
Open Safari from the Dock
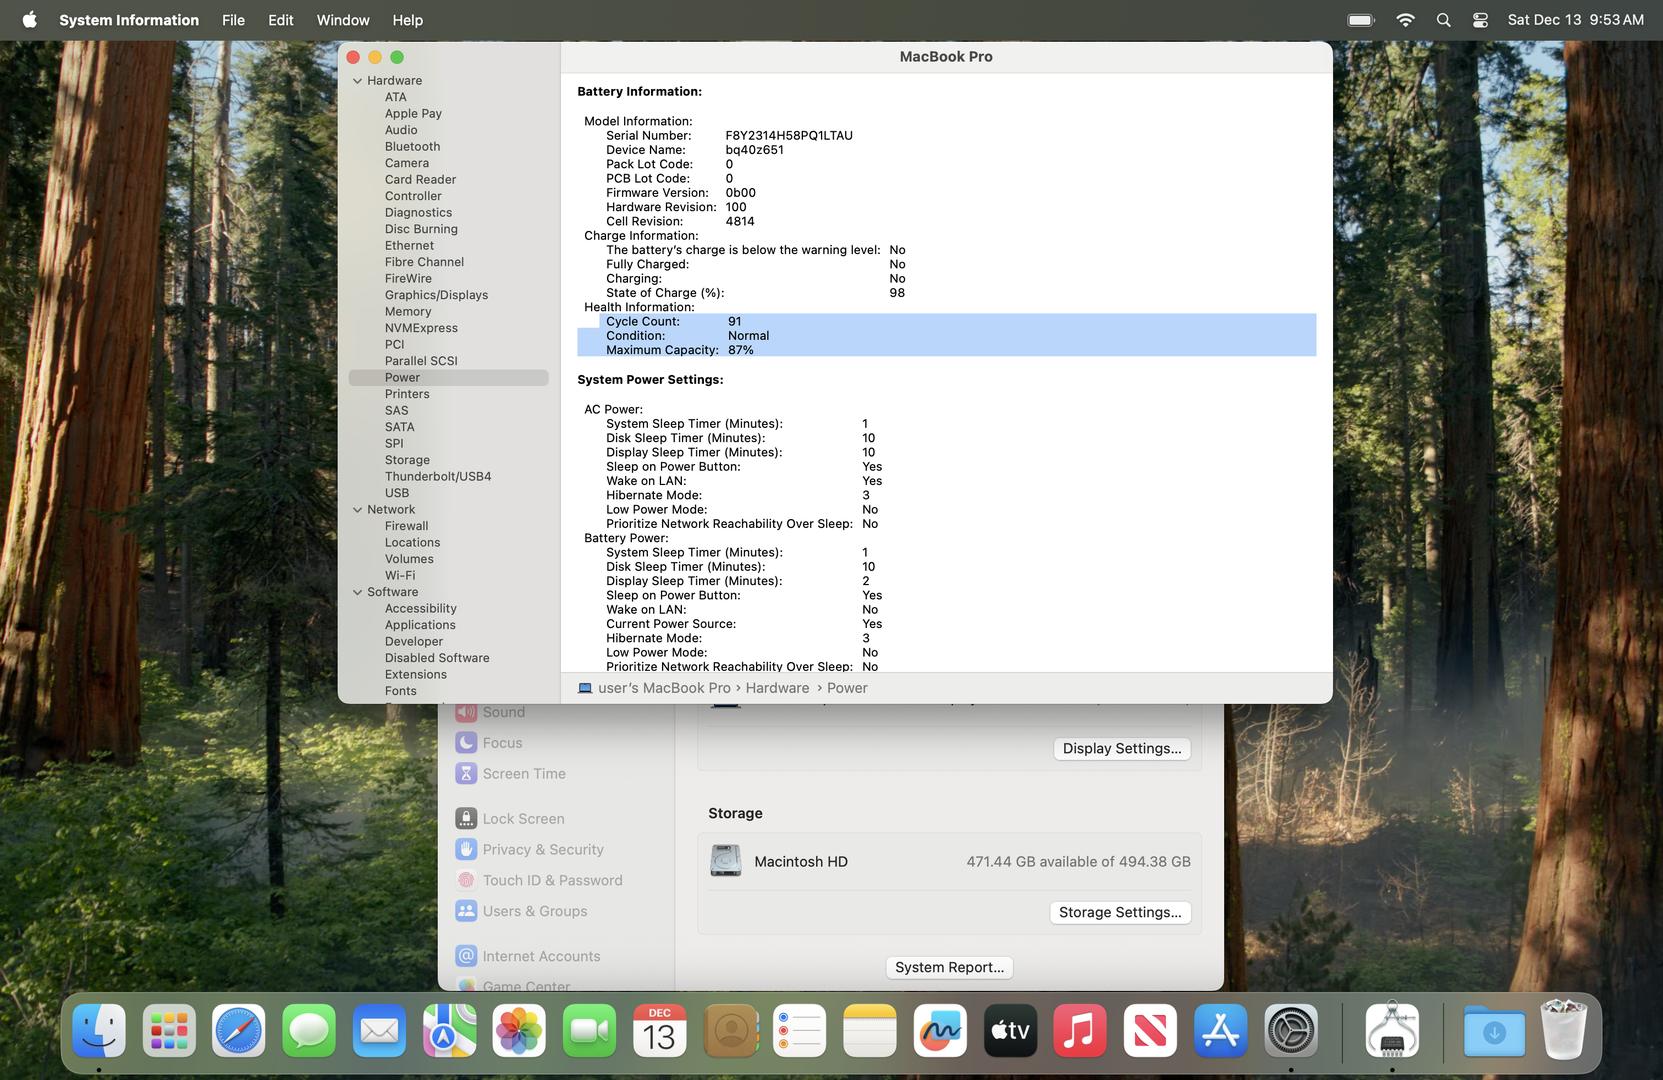pos(238,1031)
